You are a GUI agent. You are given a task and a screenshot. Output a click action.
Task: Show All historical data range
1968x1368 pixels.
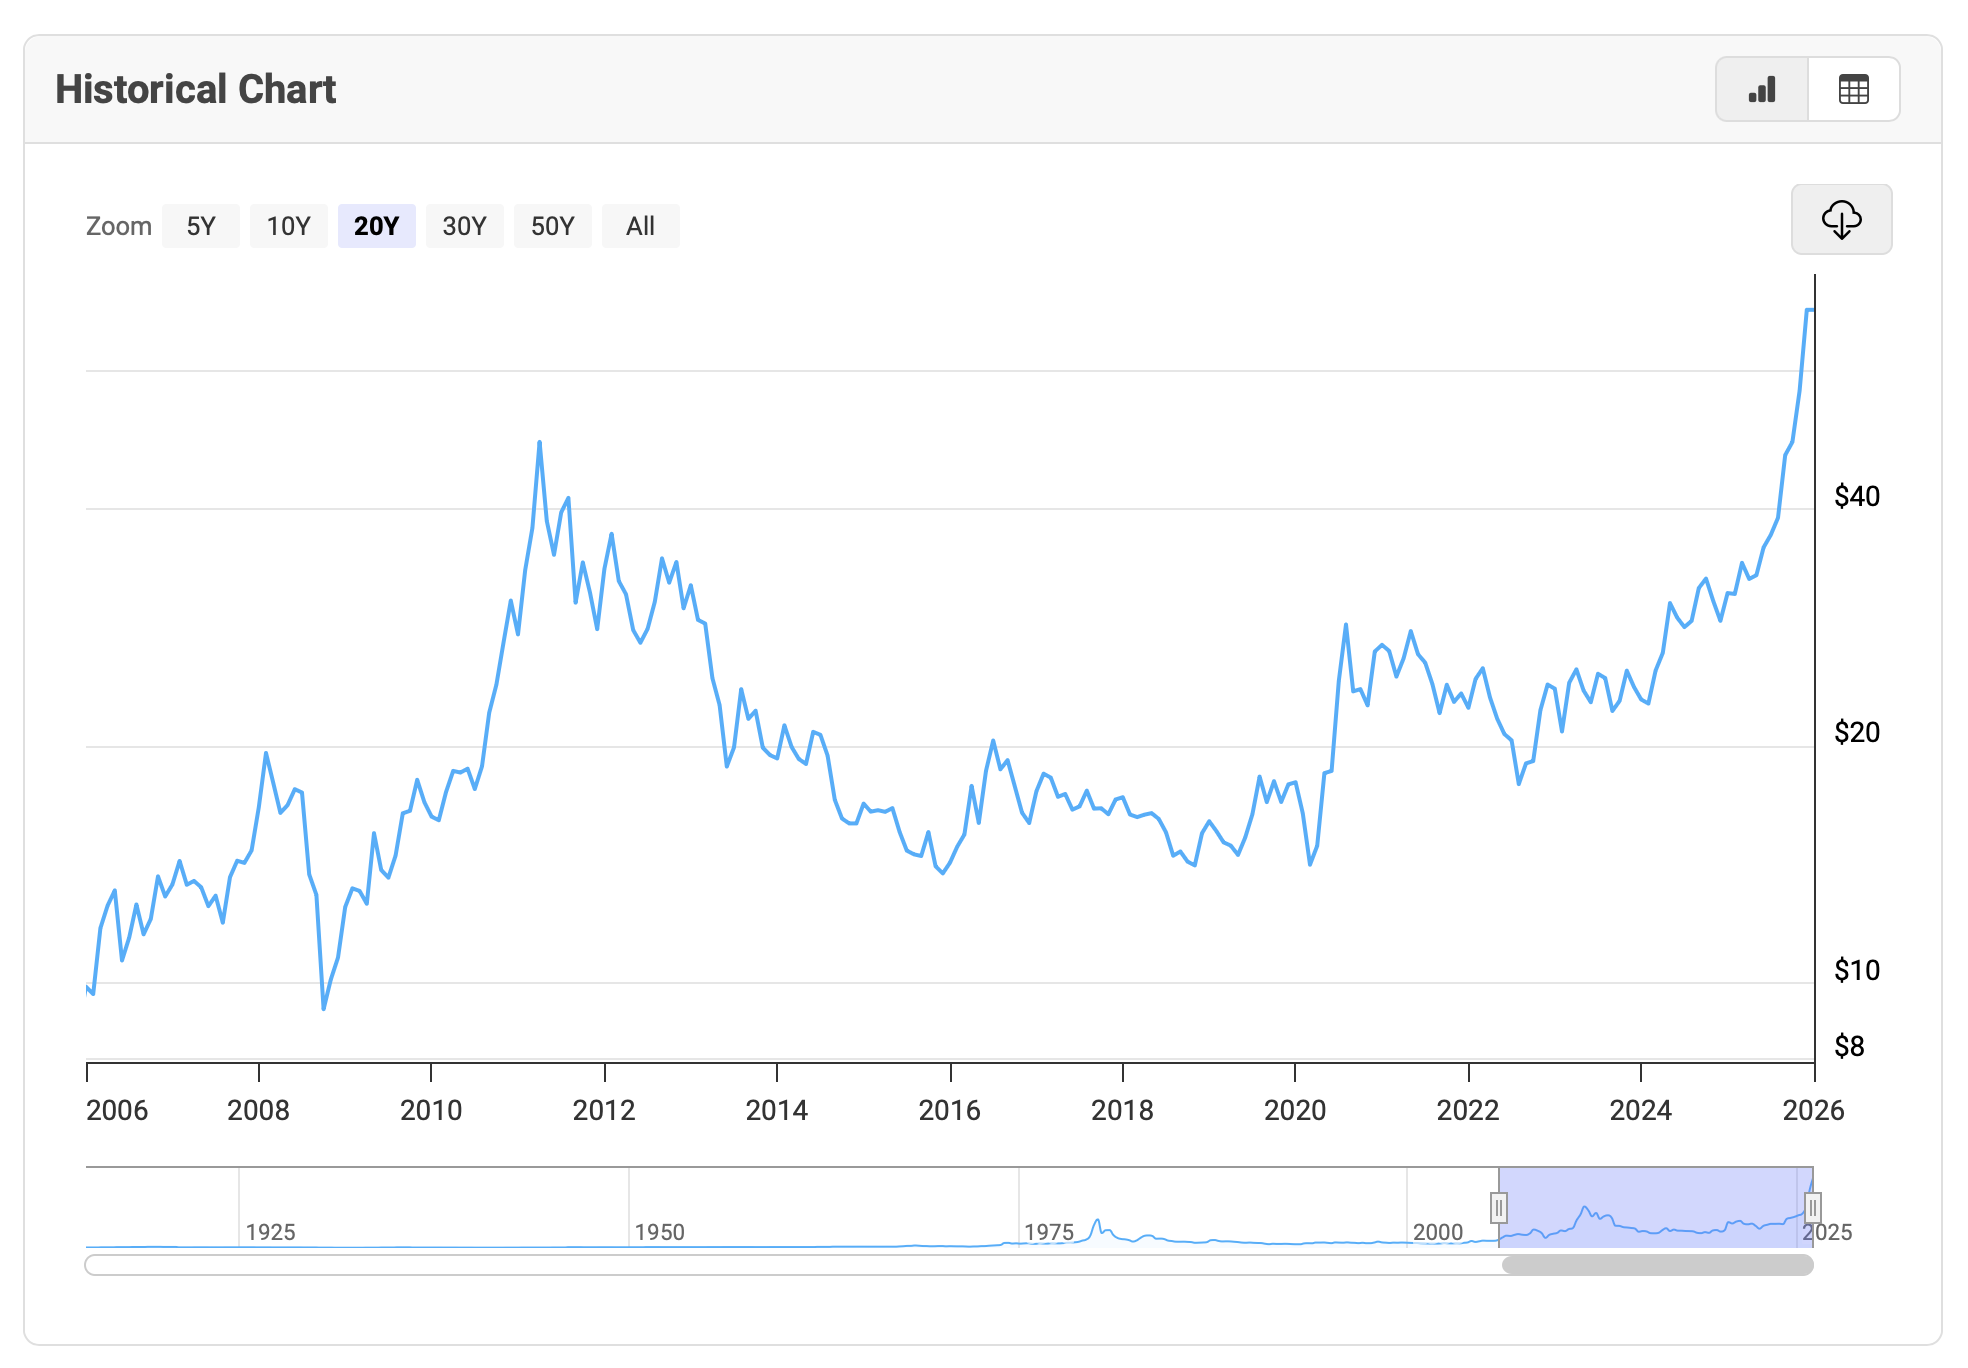click(x=640, y=226)
